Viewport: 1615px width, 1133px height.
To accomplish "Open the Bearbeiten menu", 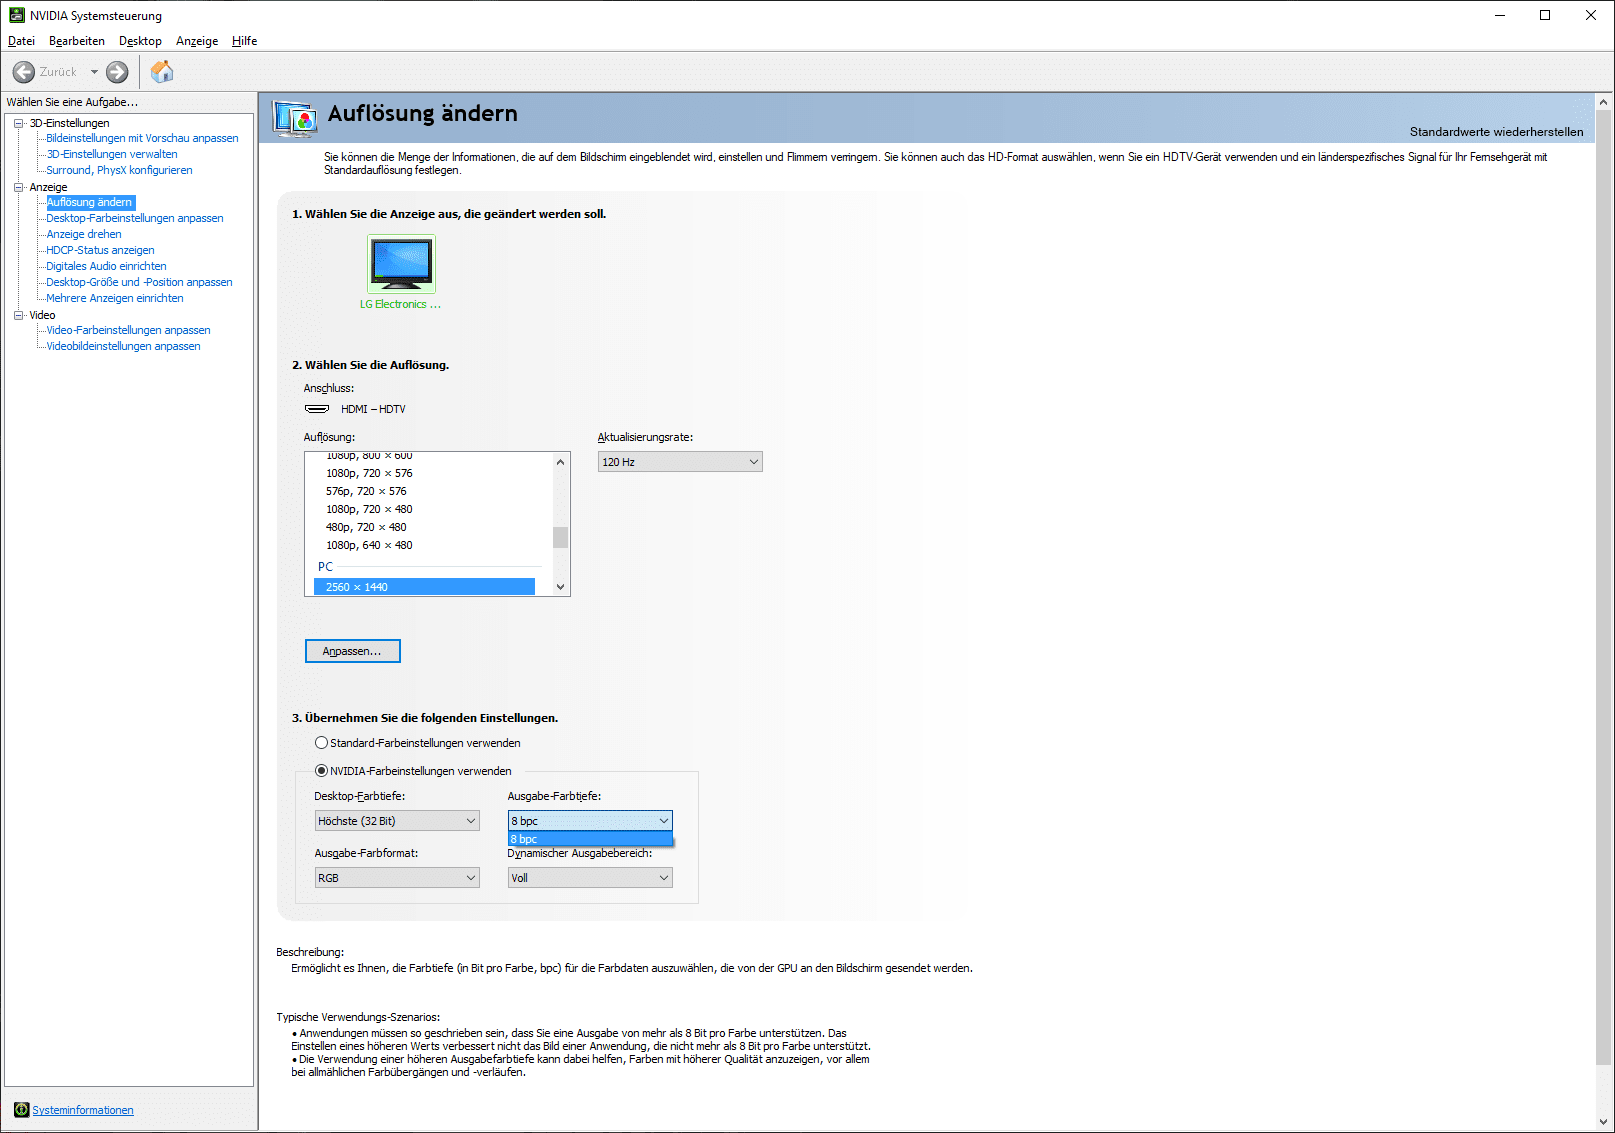I will pyautogui.click(x=77, y=41).
